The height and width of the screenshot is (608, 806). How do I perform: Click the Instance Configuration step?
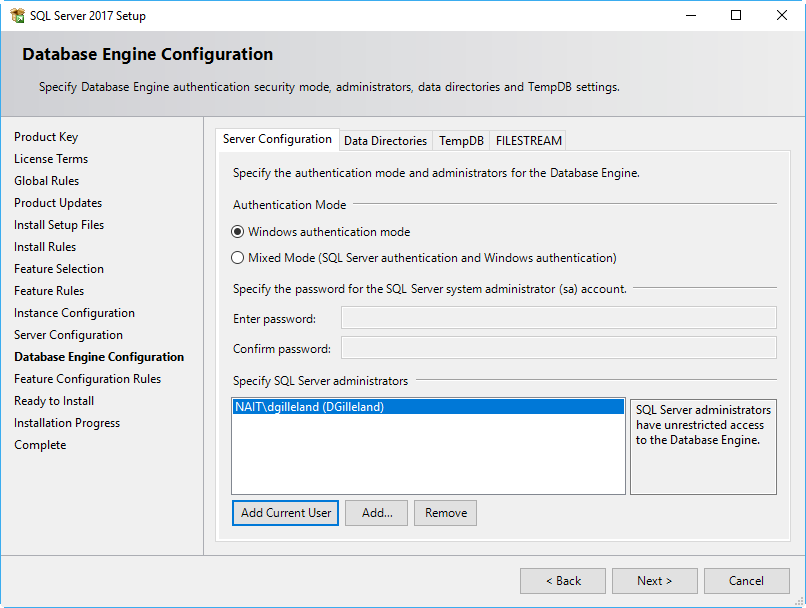75,313
